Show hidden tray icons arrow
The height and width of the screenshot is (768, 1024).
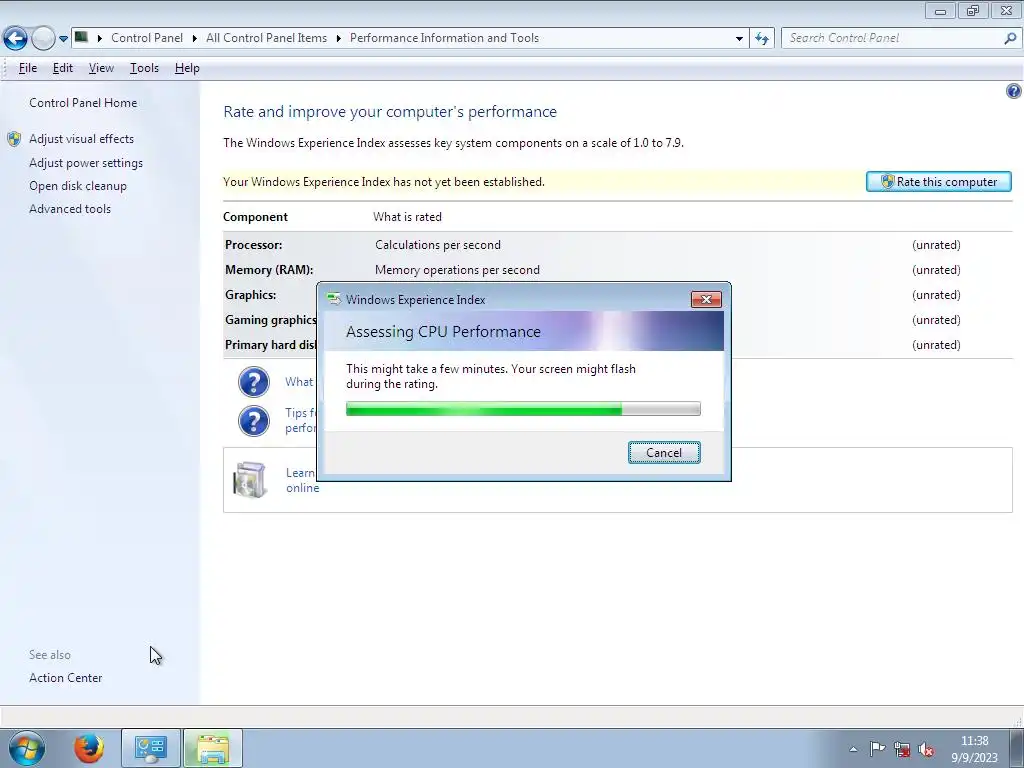click(853, 749)
